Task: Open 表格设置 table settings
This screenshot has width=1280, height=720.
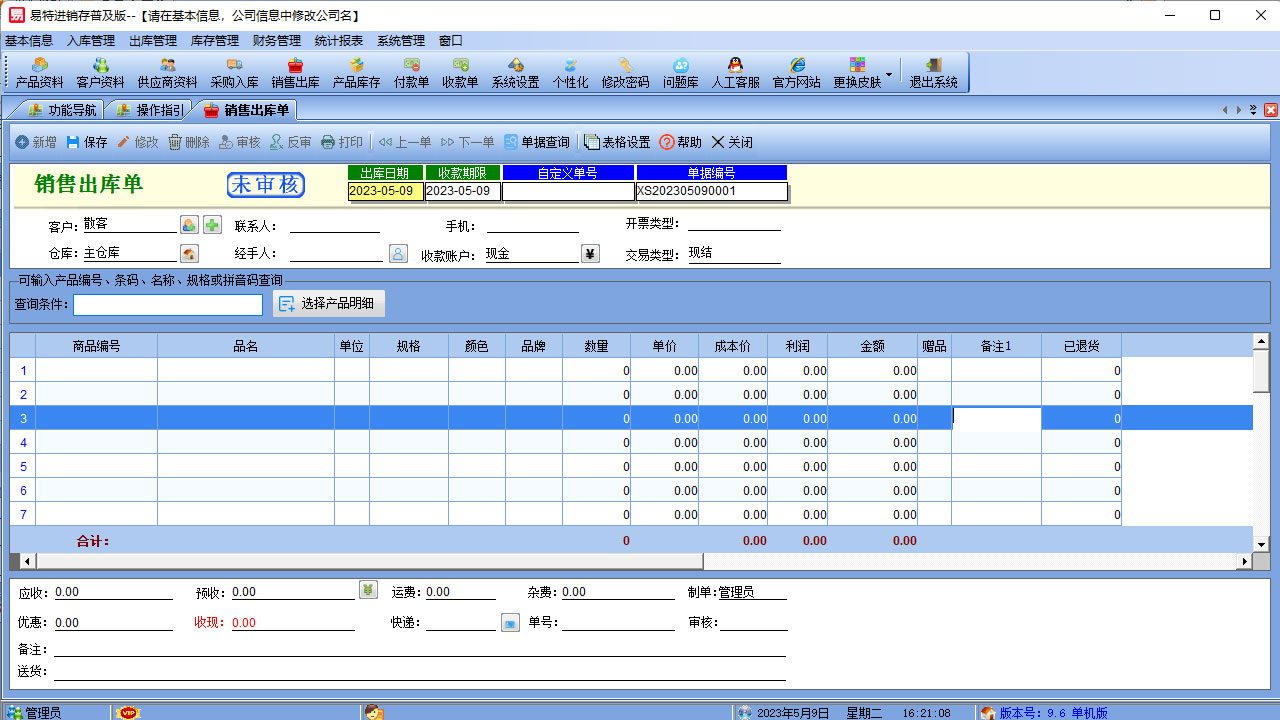Action: (618, 141)
